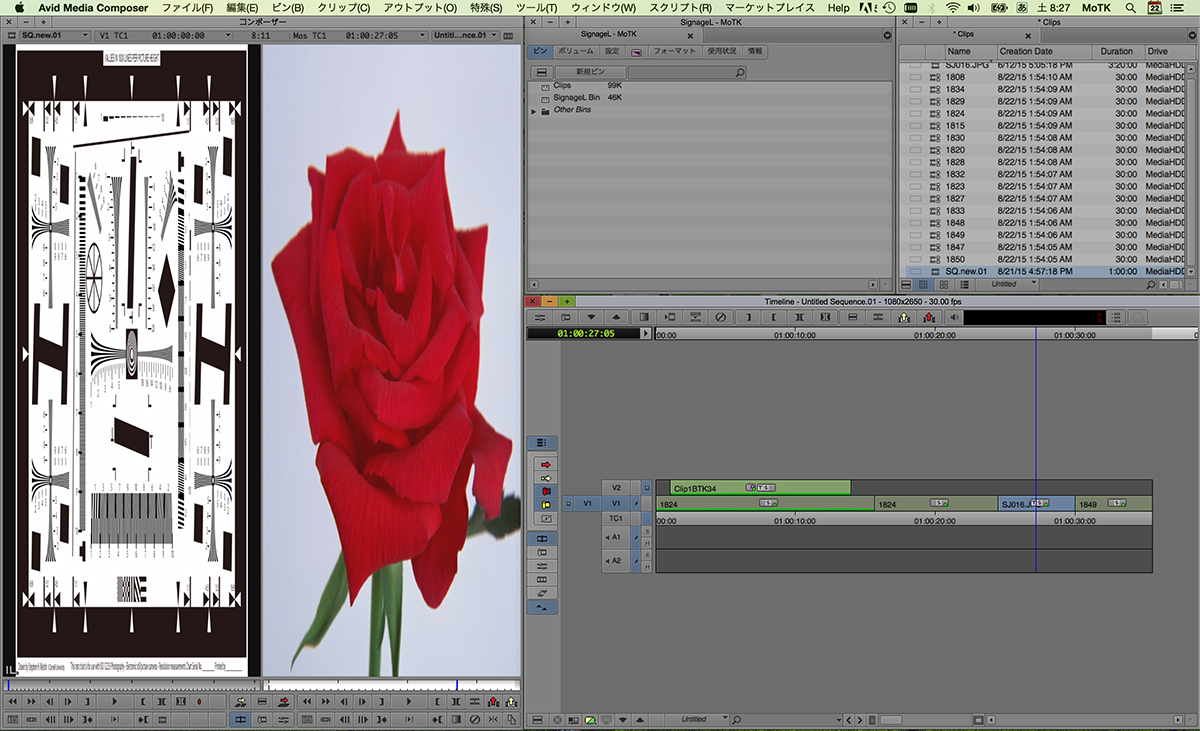The width and height of the screenshot is (1200, 731).
Task: Switch Clips bin to Frame view
Action: (x=942, y=284)
